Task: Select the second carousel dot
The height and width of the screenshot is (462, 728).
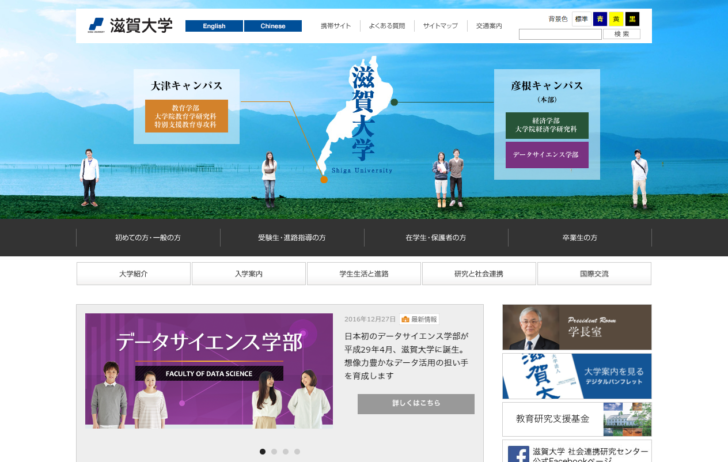Action: (x=274, y=451)
